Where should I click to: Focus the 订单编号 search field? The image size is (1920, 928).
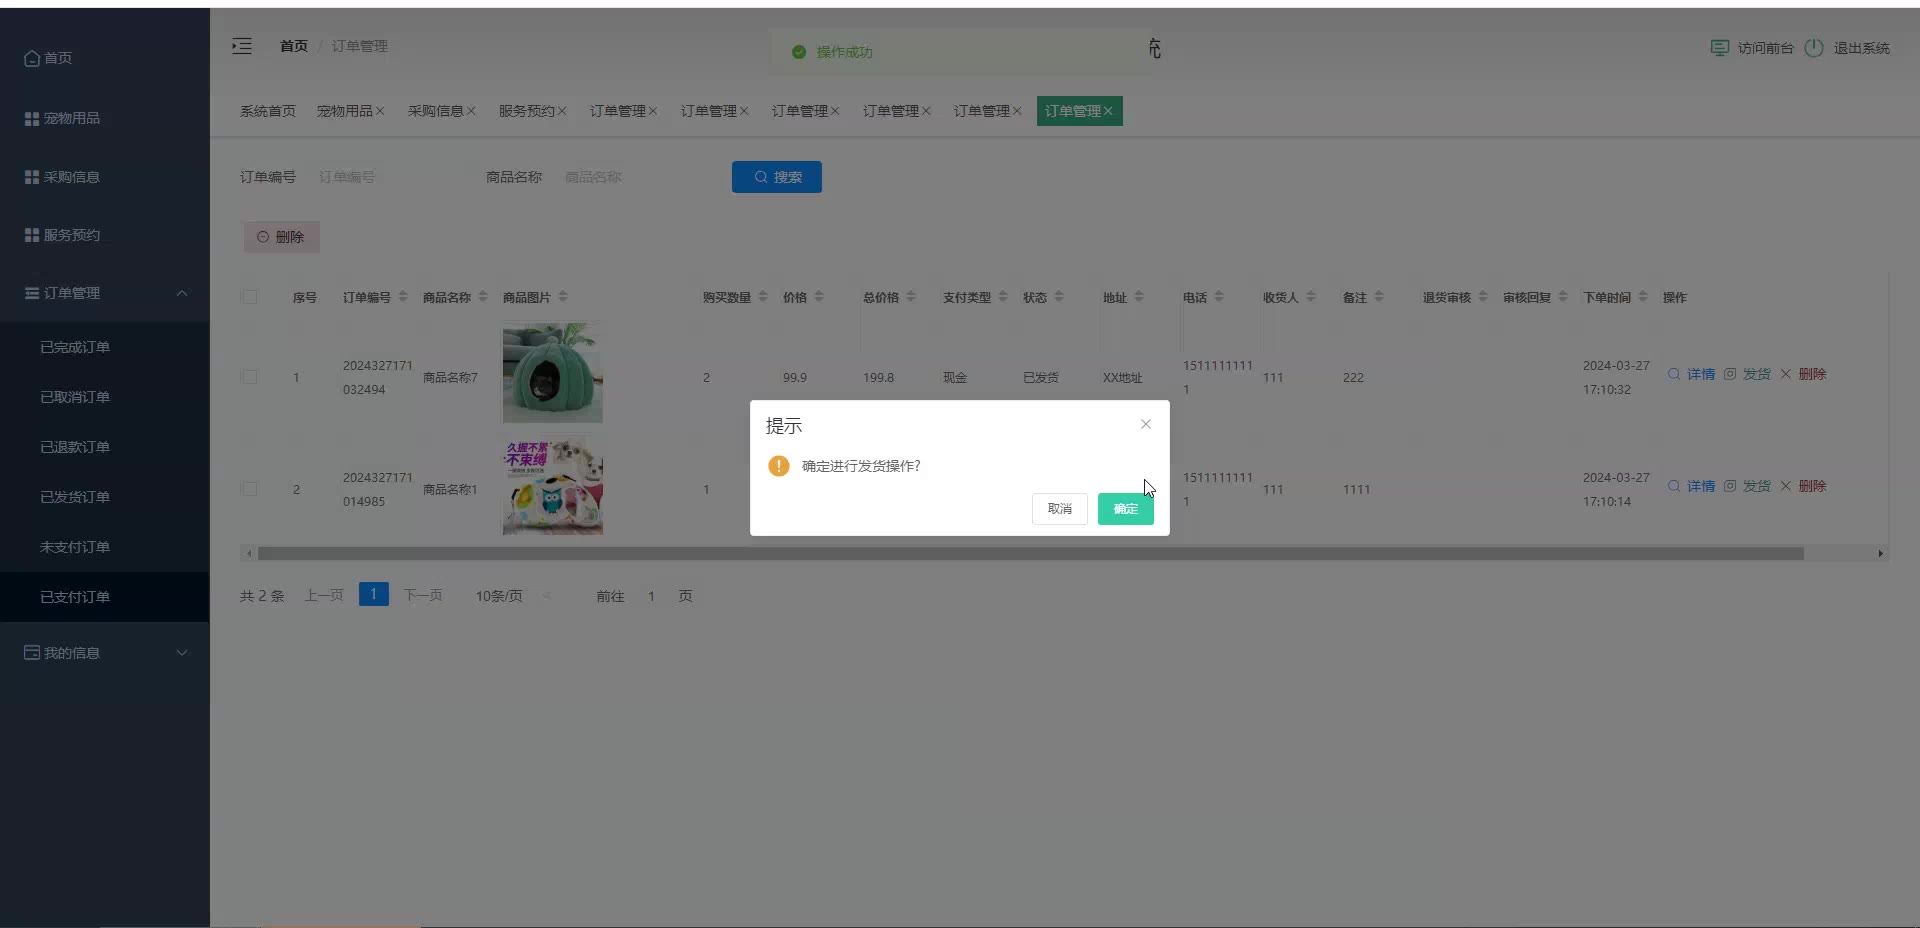(x=385, y=177)
